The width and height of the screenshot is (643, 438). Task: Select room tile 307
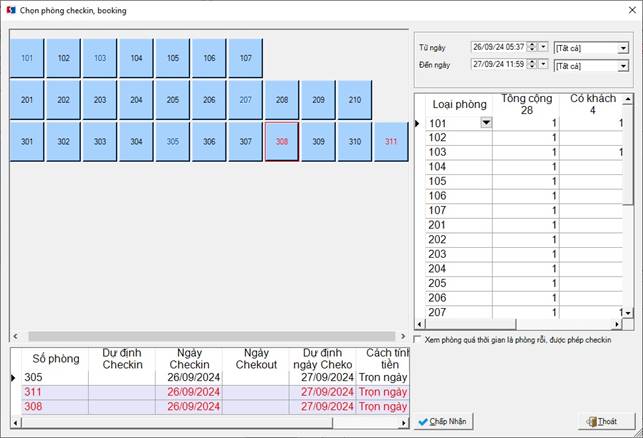(x=246, y=141)
